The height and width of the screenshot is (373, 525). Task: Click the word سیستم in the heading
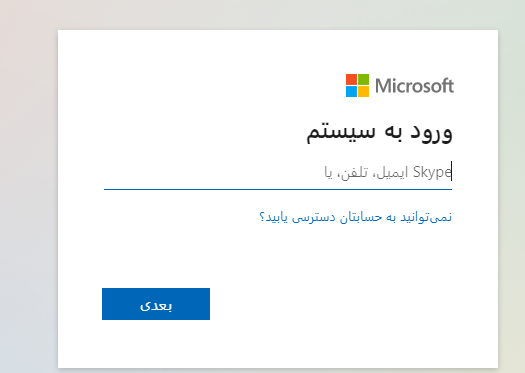pos(341,132)
